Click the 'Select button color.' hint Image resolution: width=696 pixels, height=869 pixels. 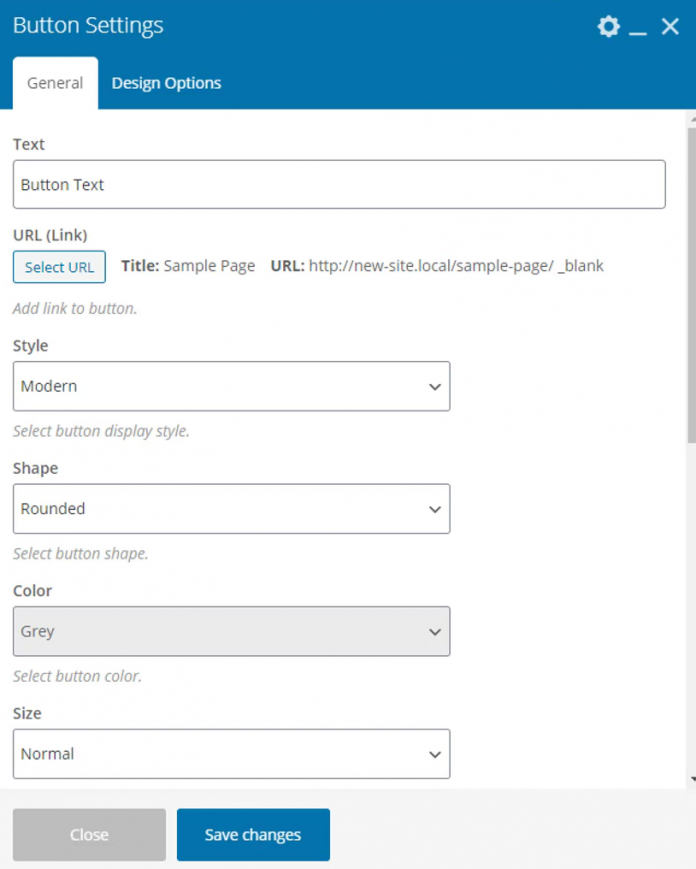click(78, 676)
